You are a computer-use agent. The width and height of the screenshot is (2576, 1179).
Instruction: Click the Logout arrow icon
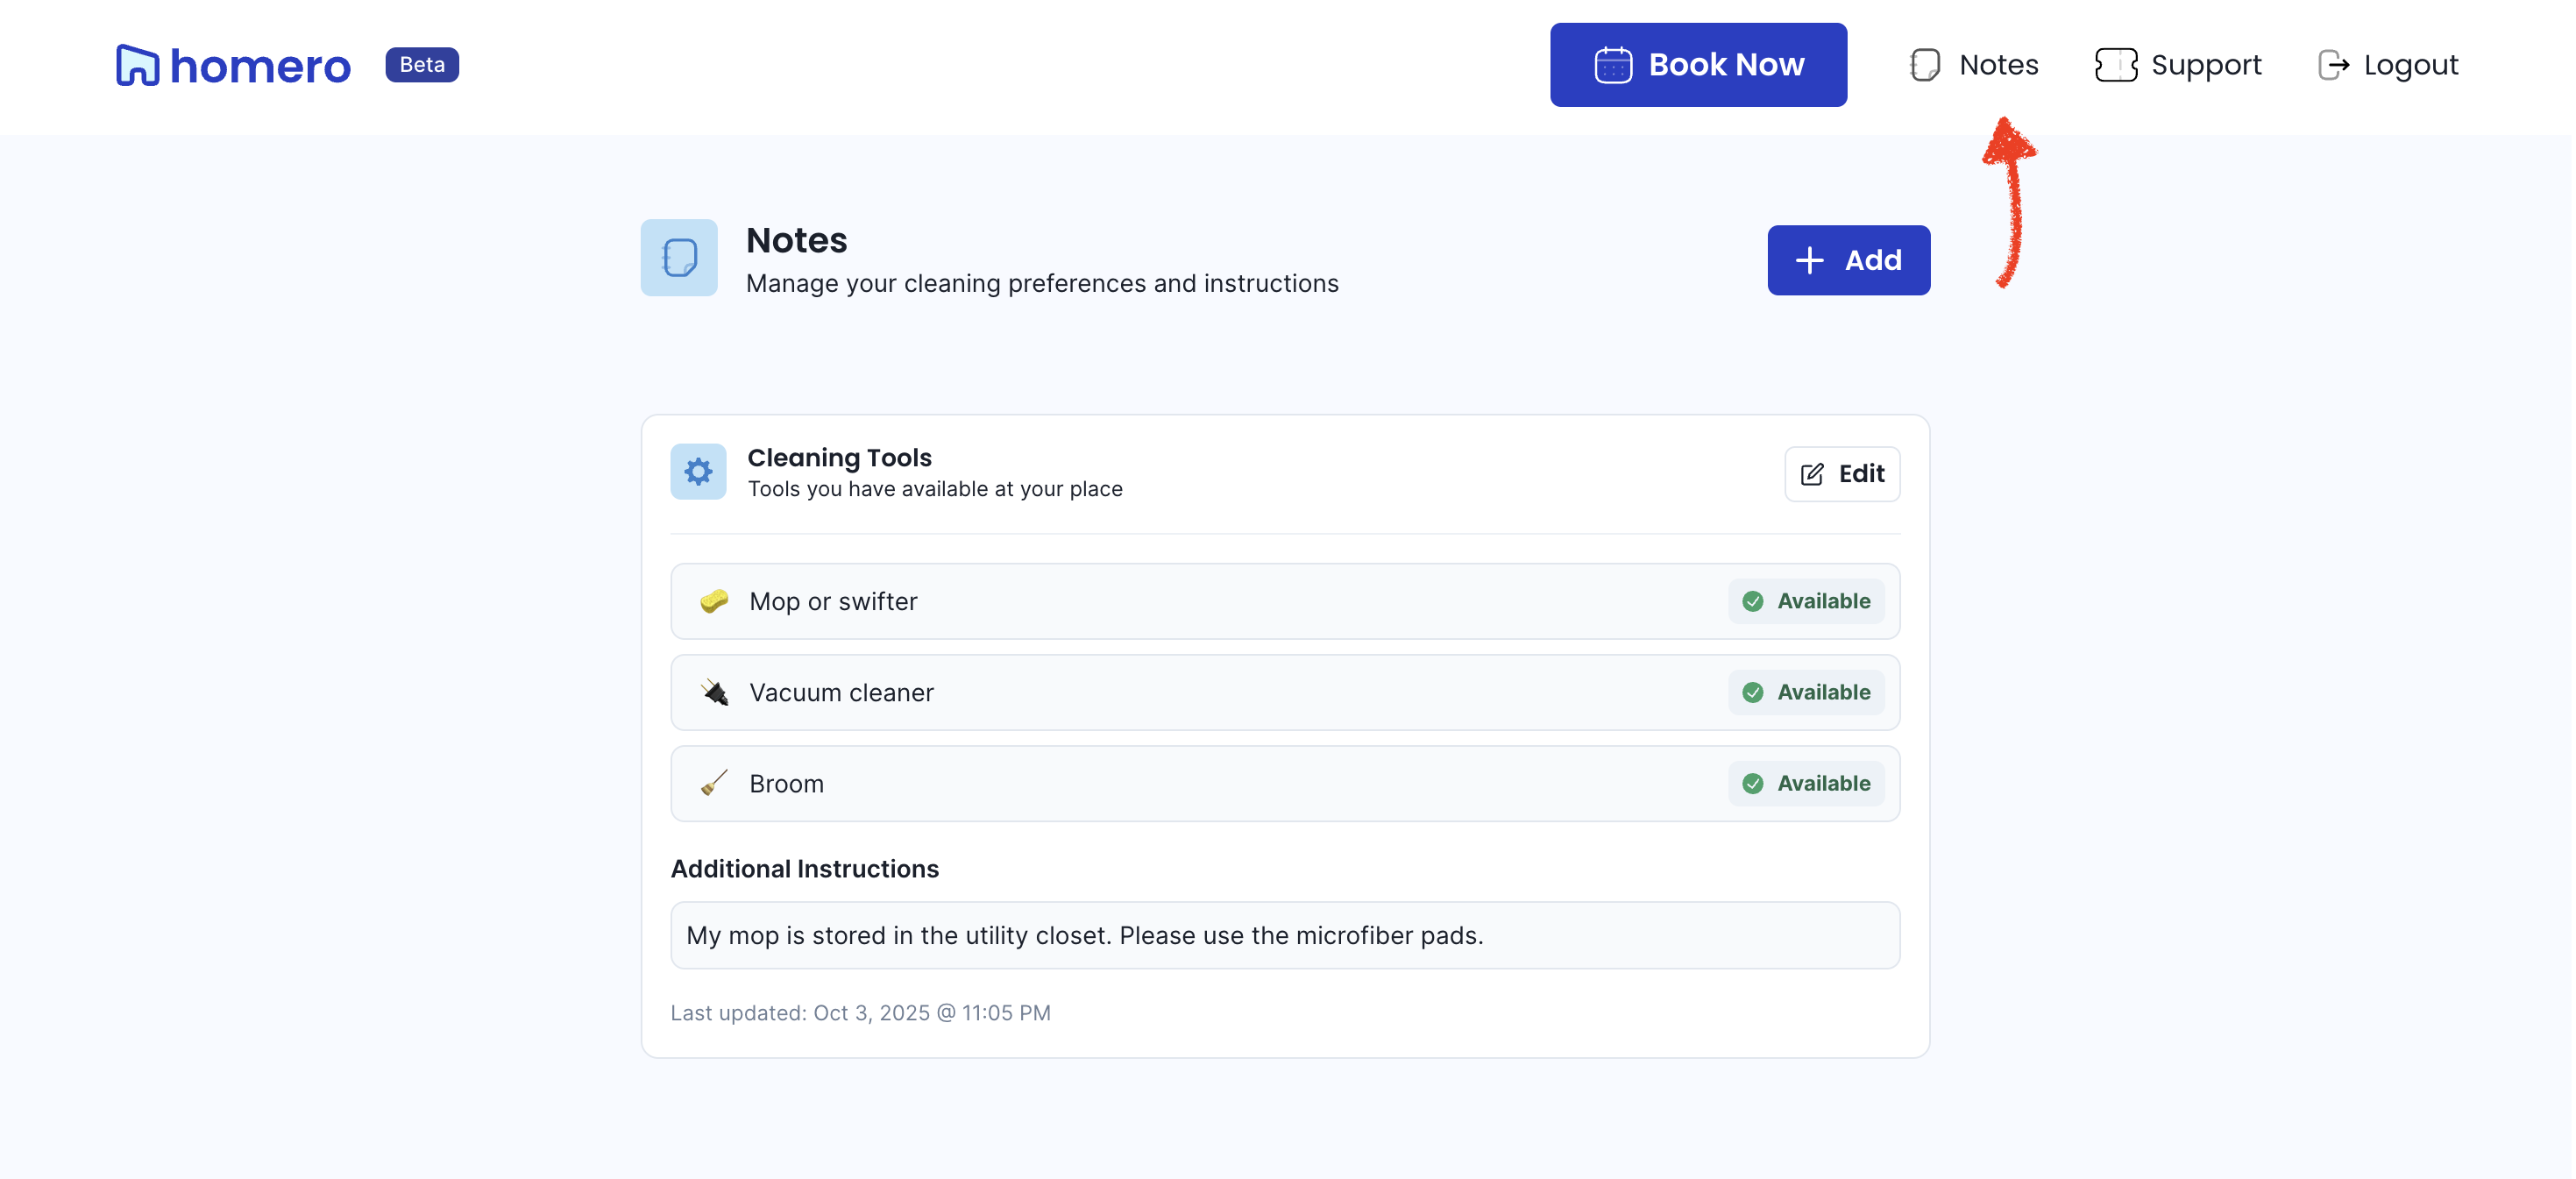2332,65
